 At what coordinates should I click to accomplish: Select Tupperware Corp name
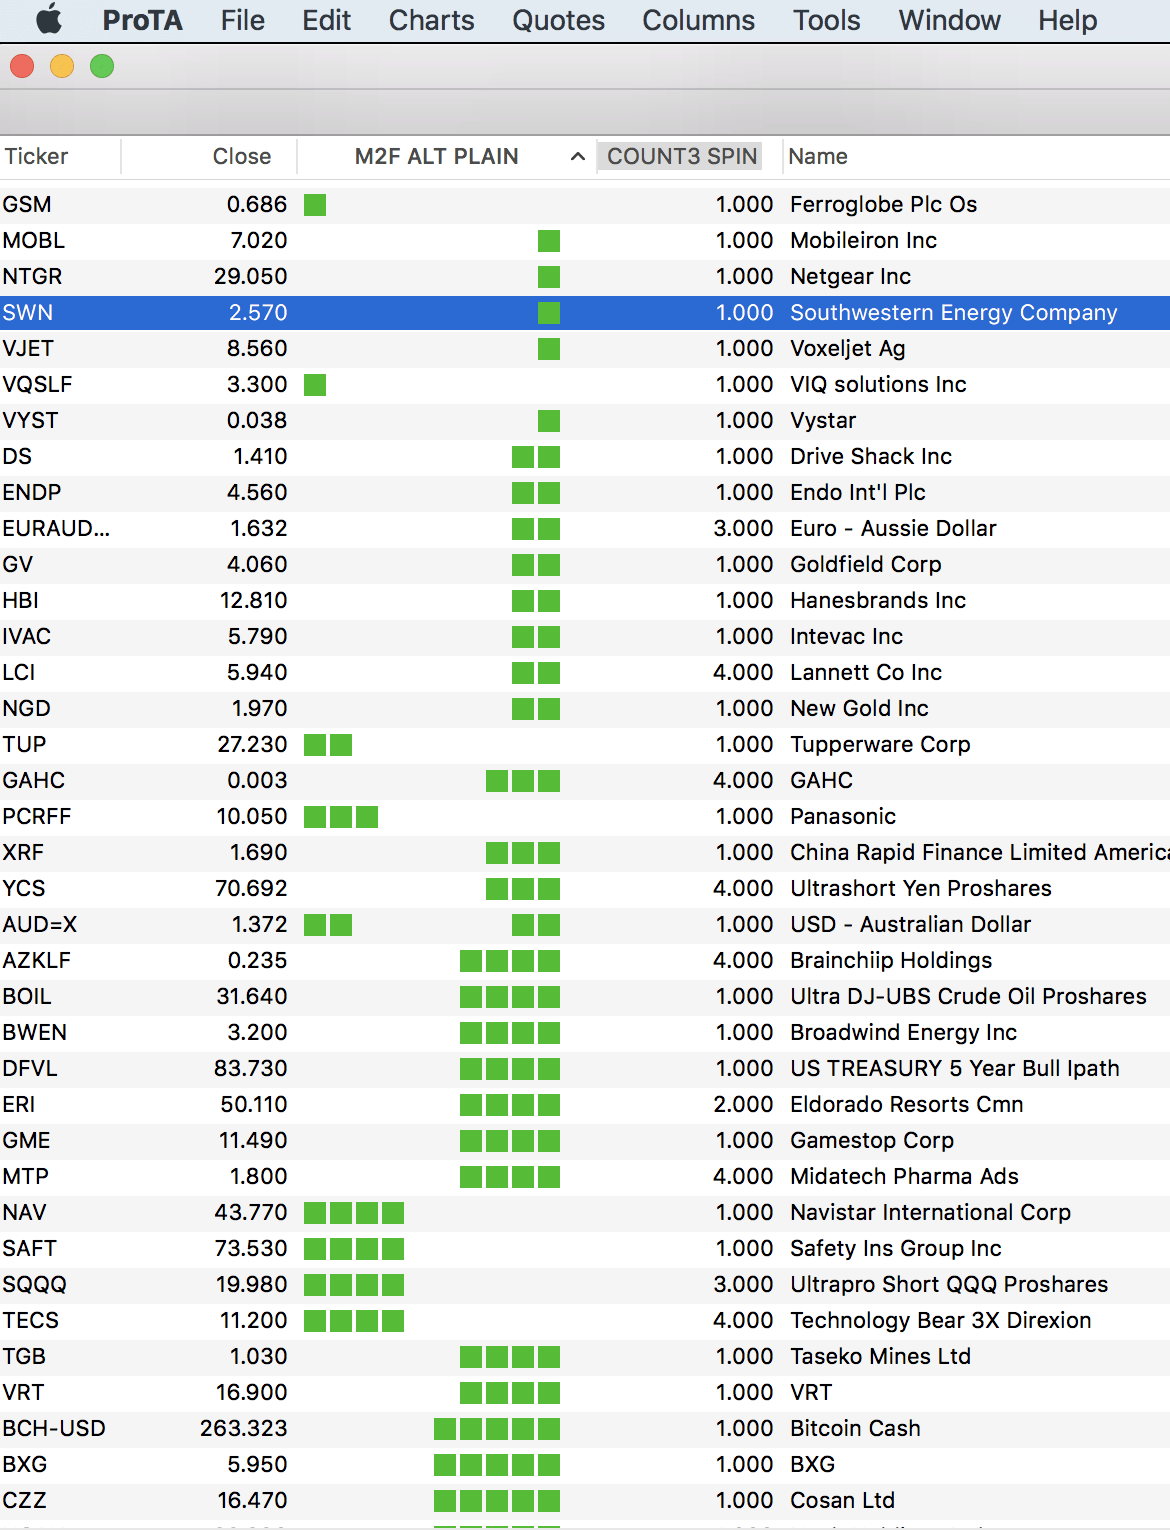[x=880, y=745]
